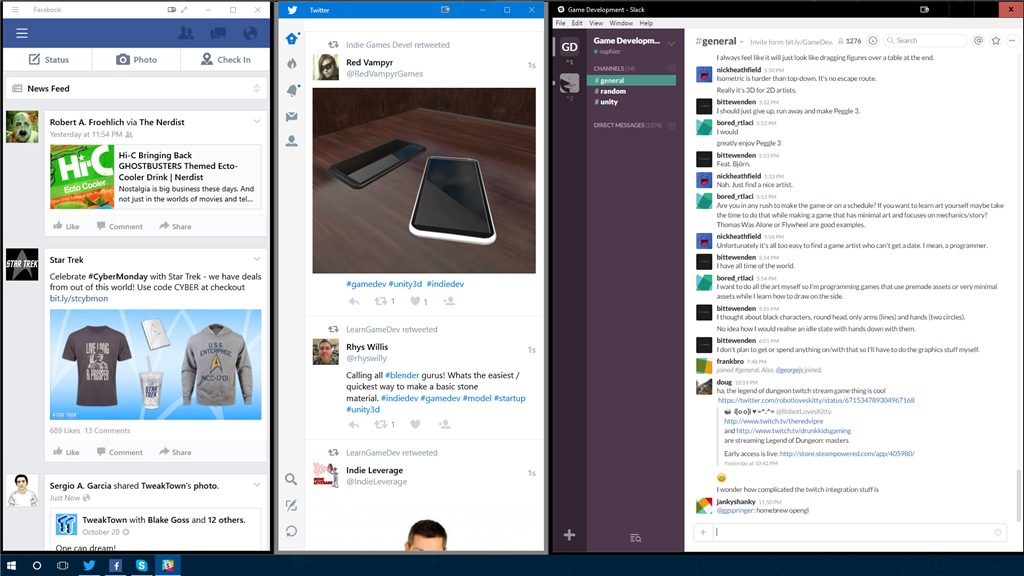Open Twitter messages envelope icon
Image resolution: width=1024 pixels, height=576 pixels.
[x=292, y=116]
